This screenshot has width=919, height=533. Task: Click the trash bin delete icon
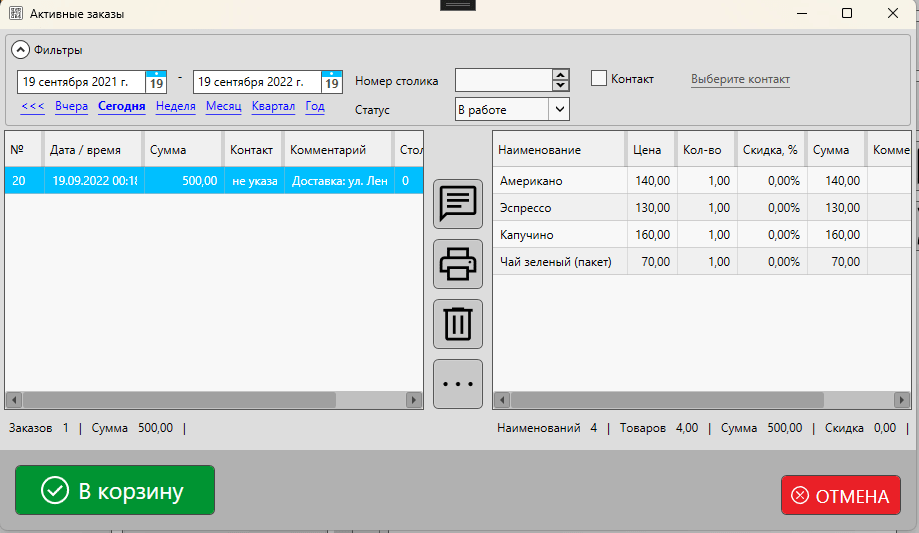tap(458, 324)
